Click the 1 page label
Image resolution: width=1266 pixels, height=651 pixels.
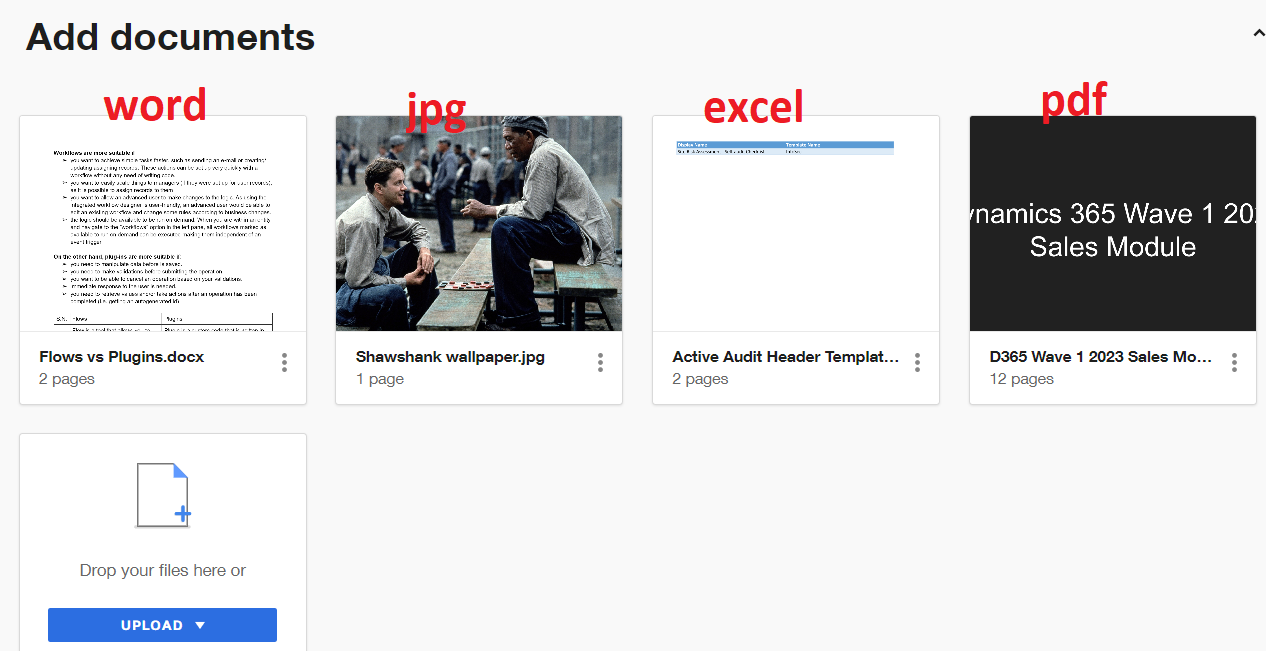380,379
